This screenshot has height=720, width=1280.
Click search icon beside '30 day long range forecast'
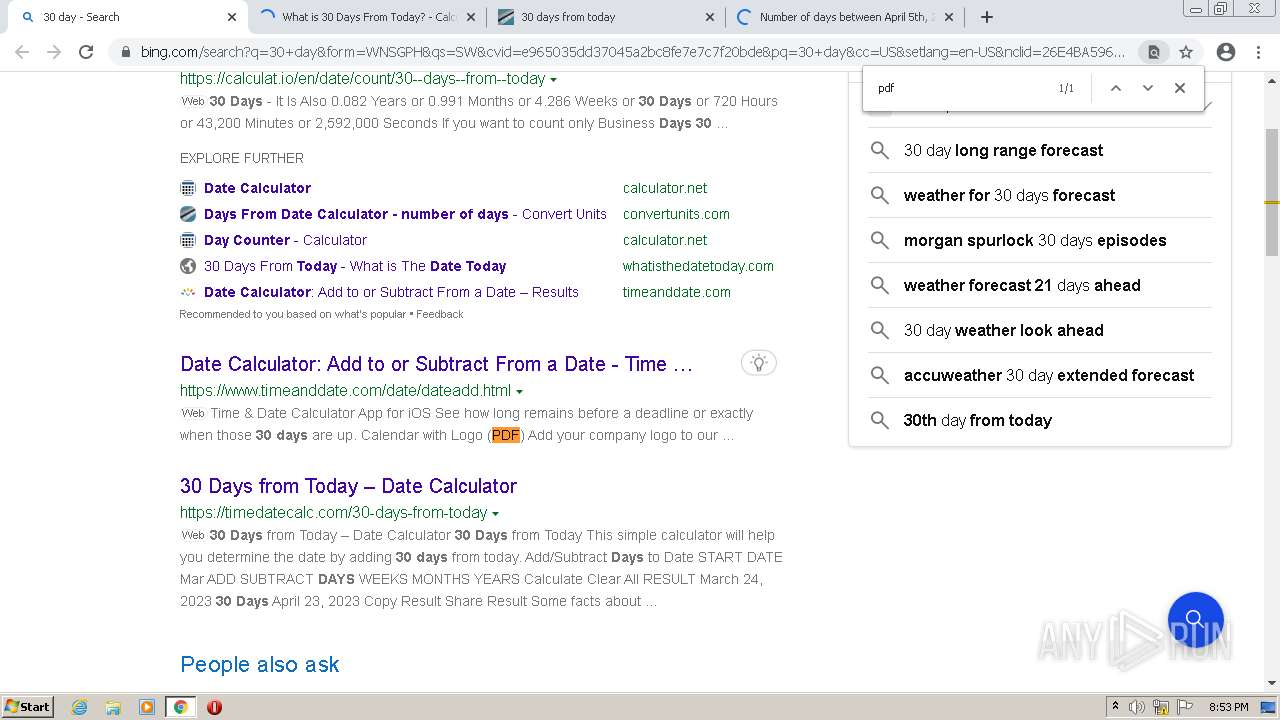point(880,150)
